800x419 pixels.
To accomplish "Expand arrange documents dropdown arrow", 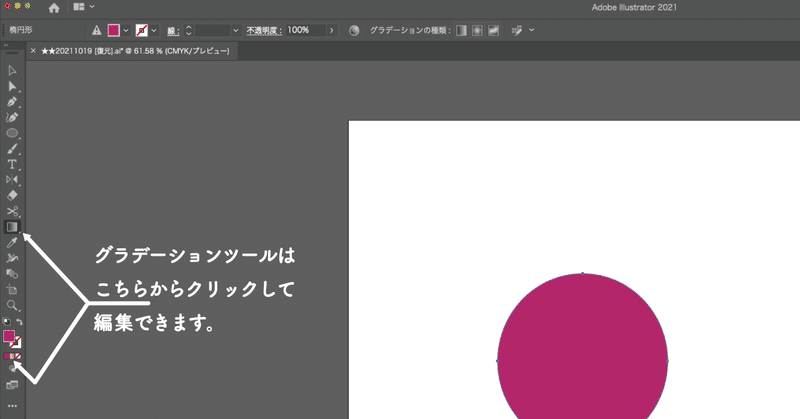I will coord(92,7).
